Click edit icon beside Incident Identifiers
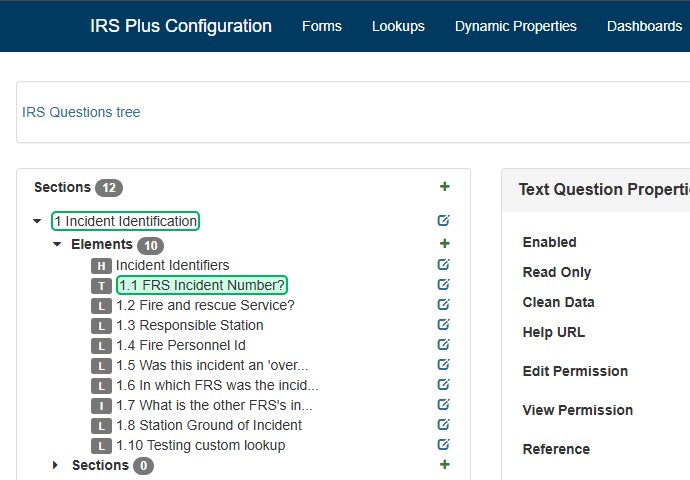Viewport: 690px width, 480px height. (x=444, y=265)
